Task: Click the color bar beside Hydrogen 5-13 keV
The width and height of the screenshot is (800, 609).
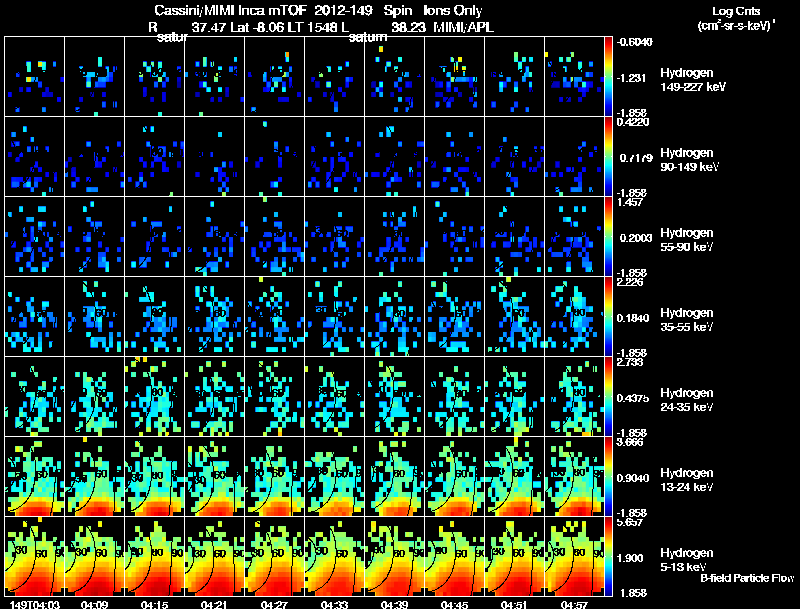Action: tap(608, 556)
